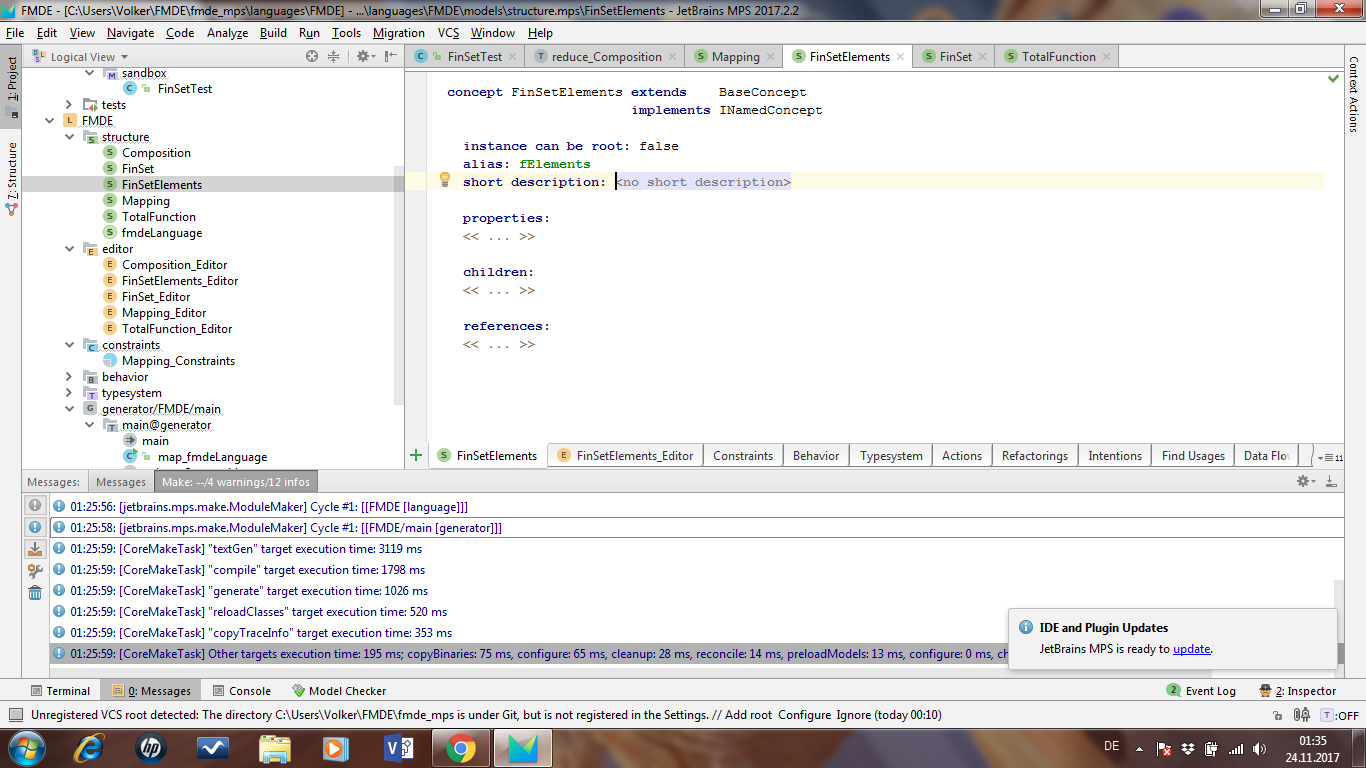The image size is (1366, 768).
Task: Open Google Chrome from the Windows taskbar
Action: [x=460, y=747]
